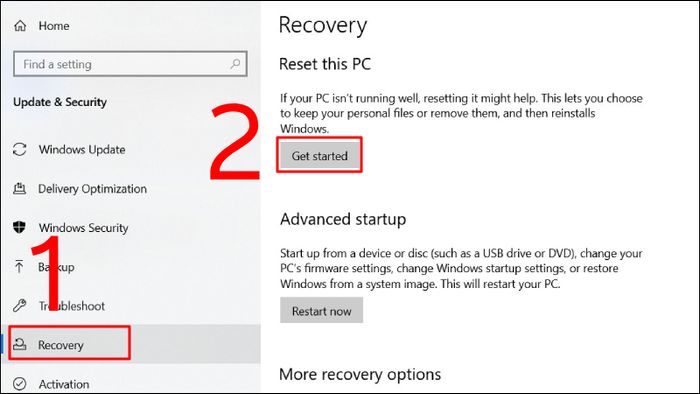
Task: Click the Troubleshoot wrench icon
Action: pos(19,306)
